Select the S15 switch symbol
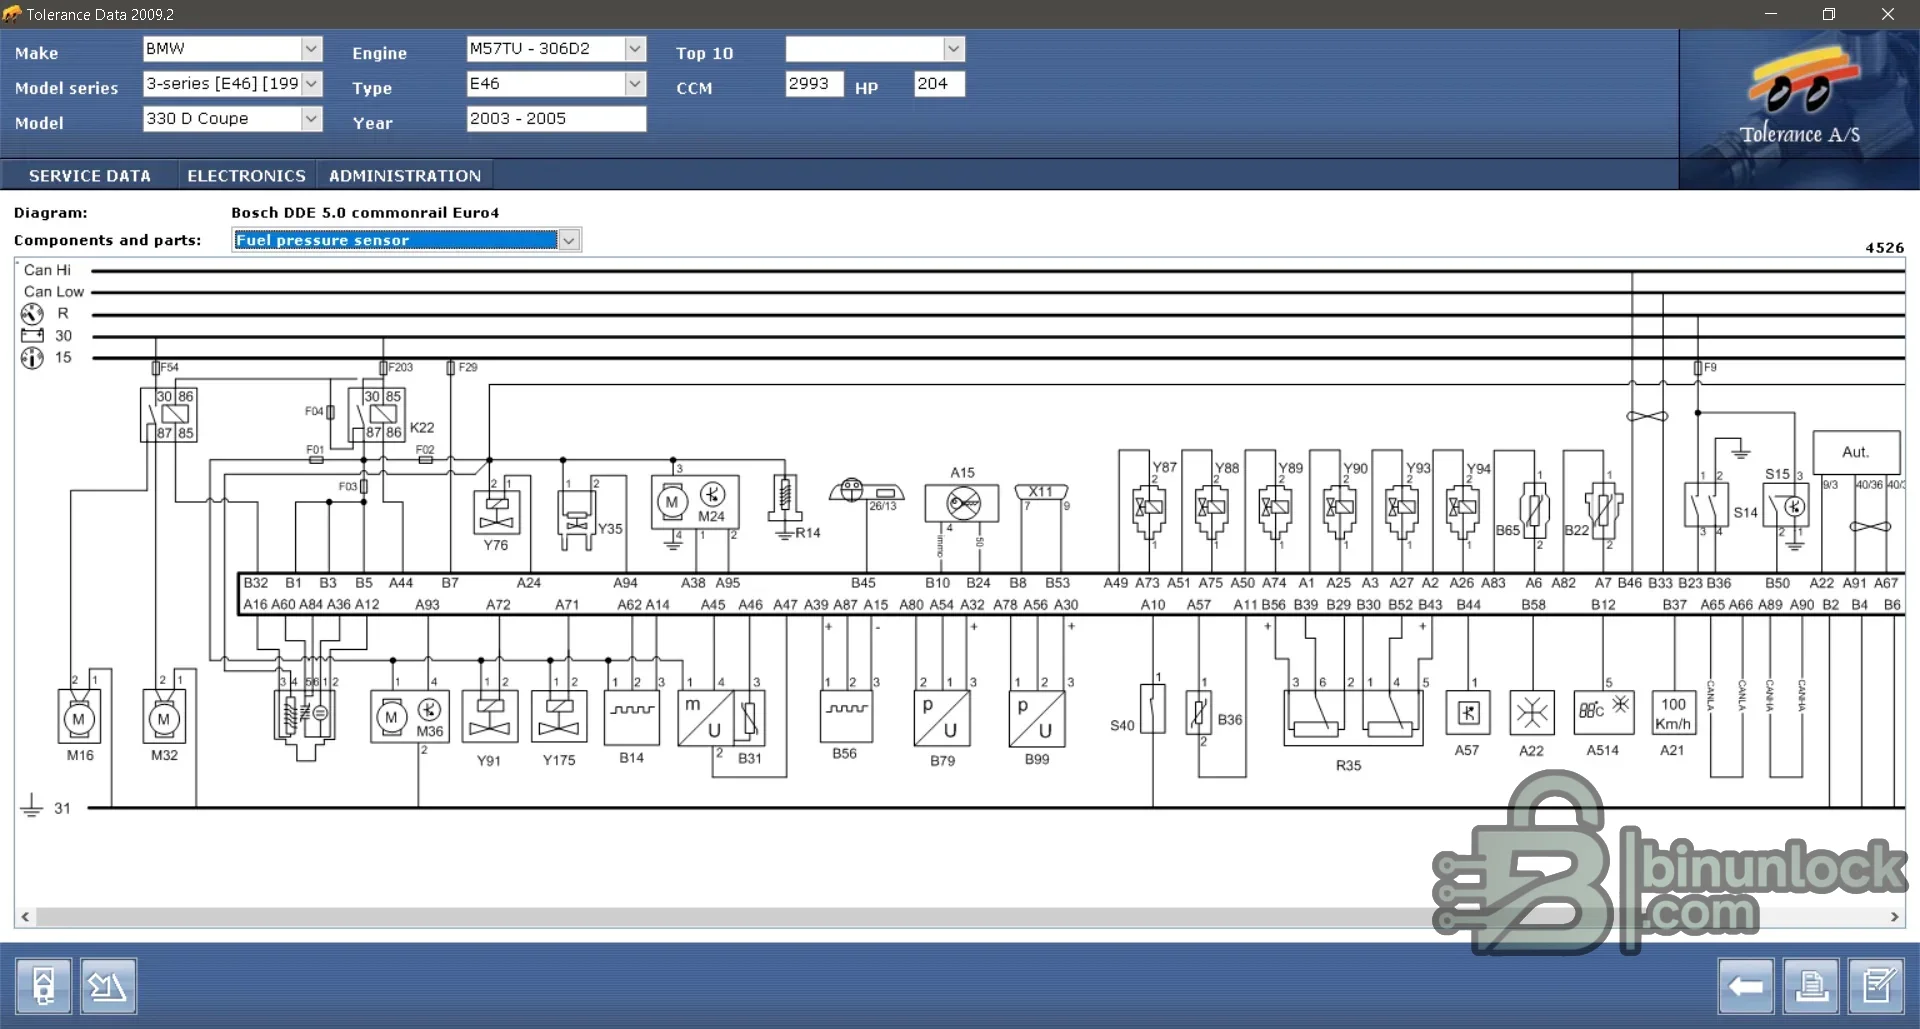Screen dimensions: 1920x1029 click(1785, 506)
